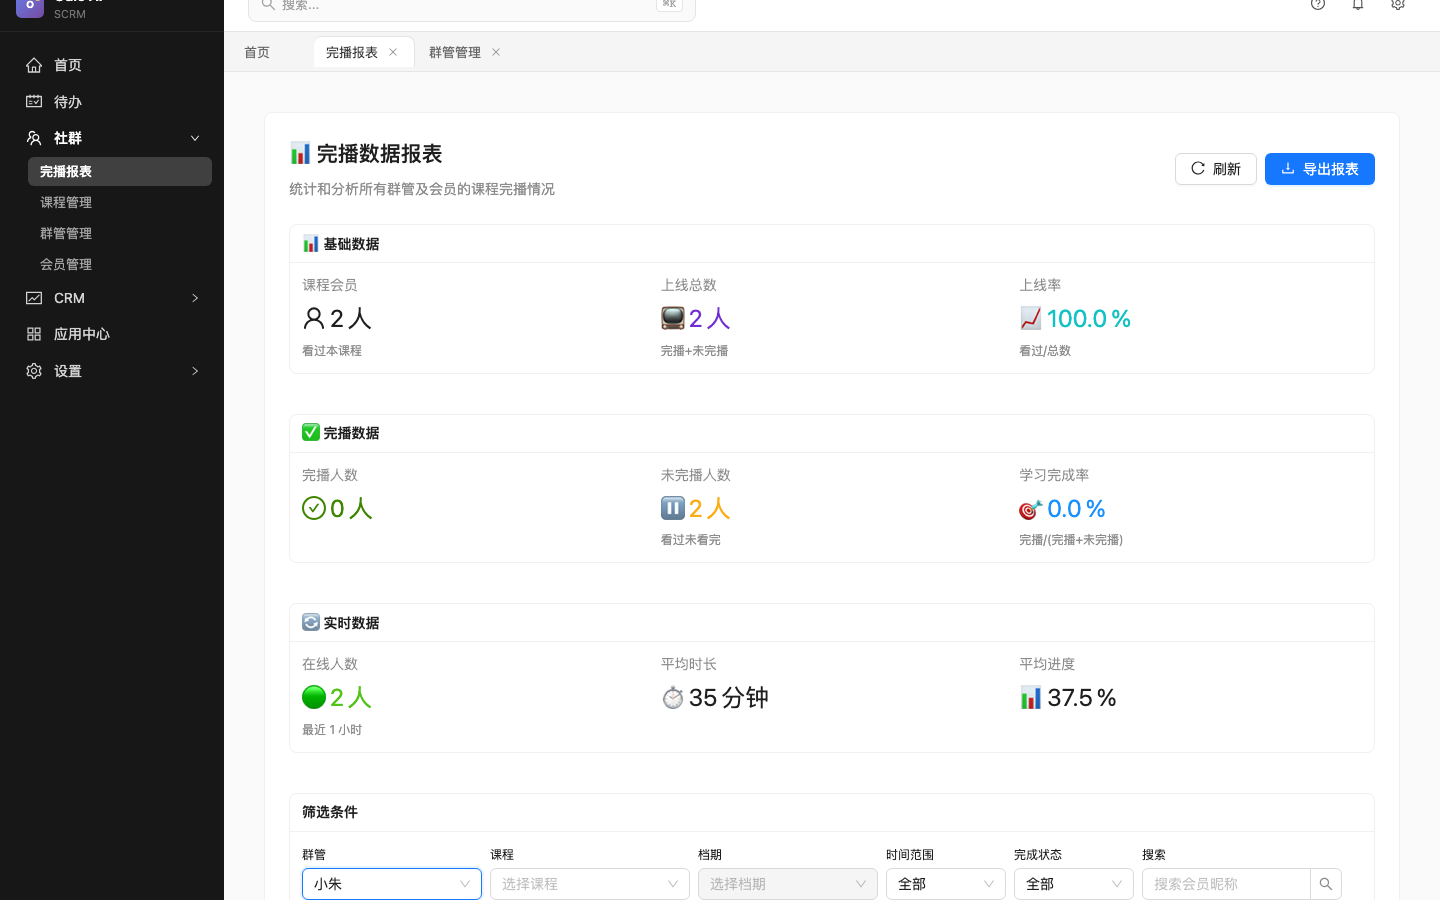Click the bar chart icon under 平均进度
This screenshot has width=1440, height=900.
(x=1031, y=697)
